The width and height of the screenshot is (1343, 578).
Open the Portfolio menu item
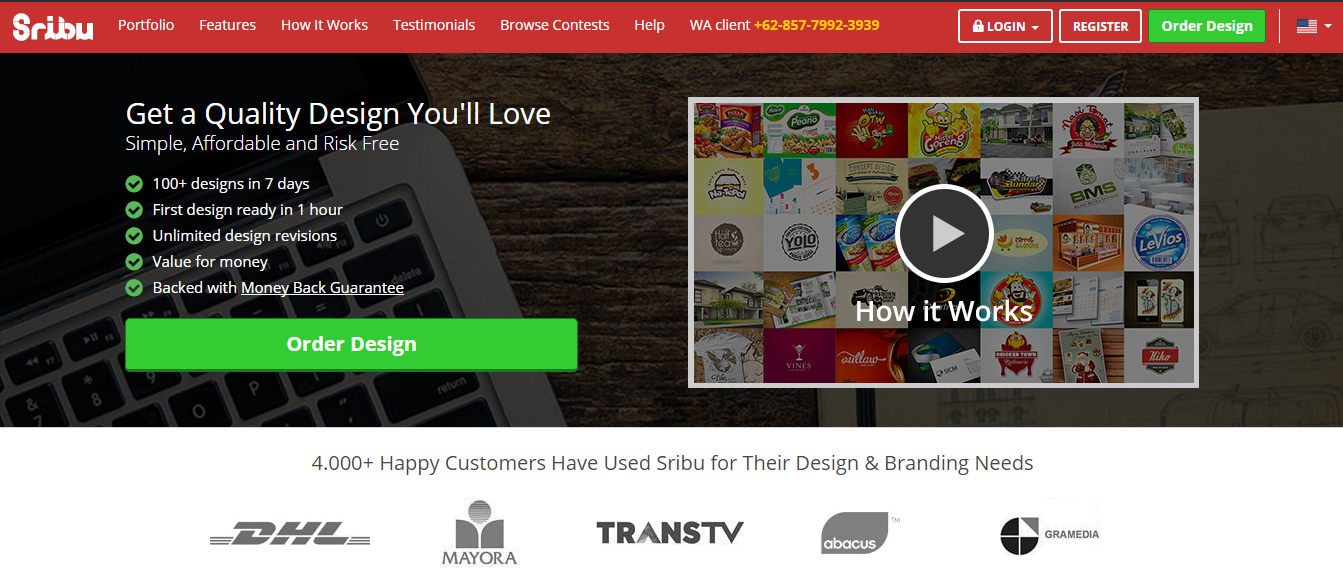pos(146,25)
